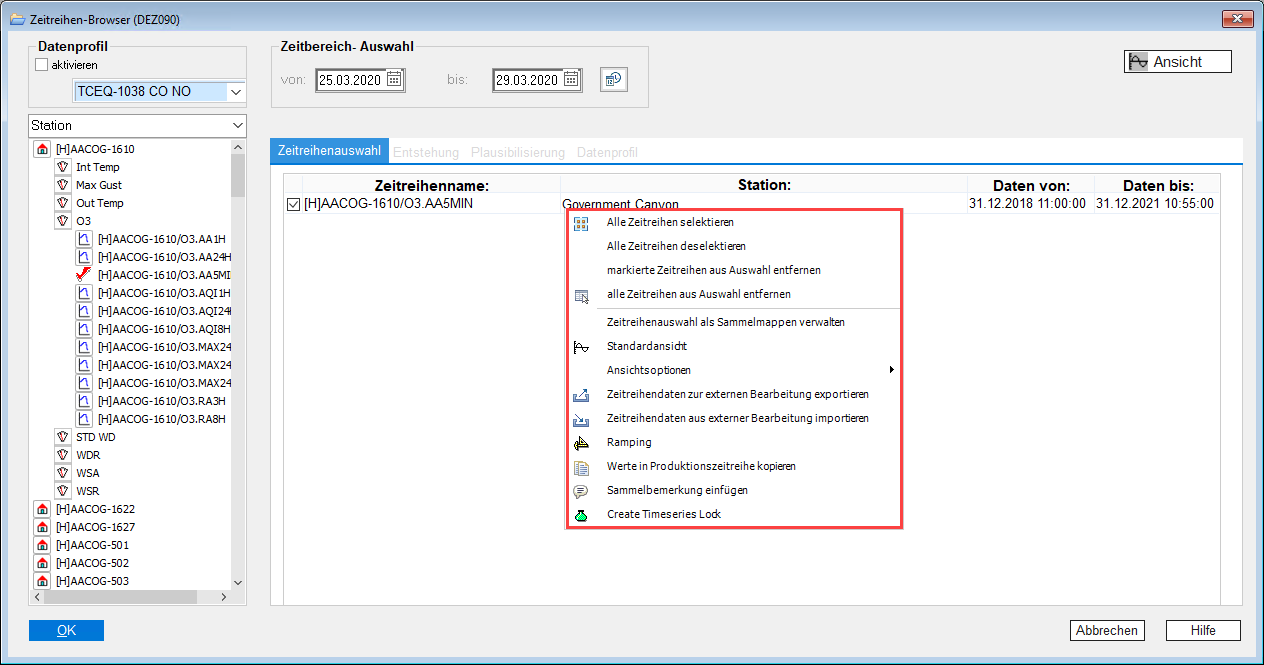This screenshot has width=1264, height=665.
Task: Click the 'von' date input field
Action: (349, 80)
